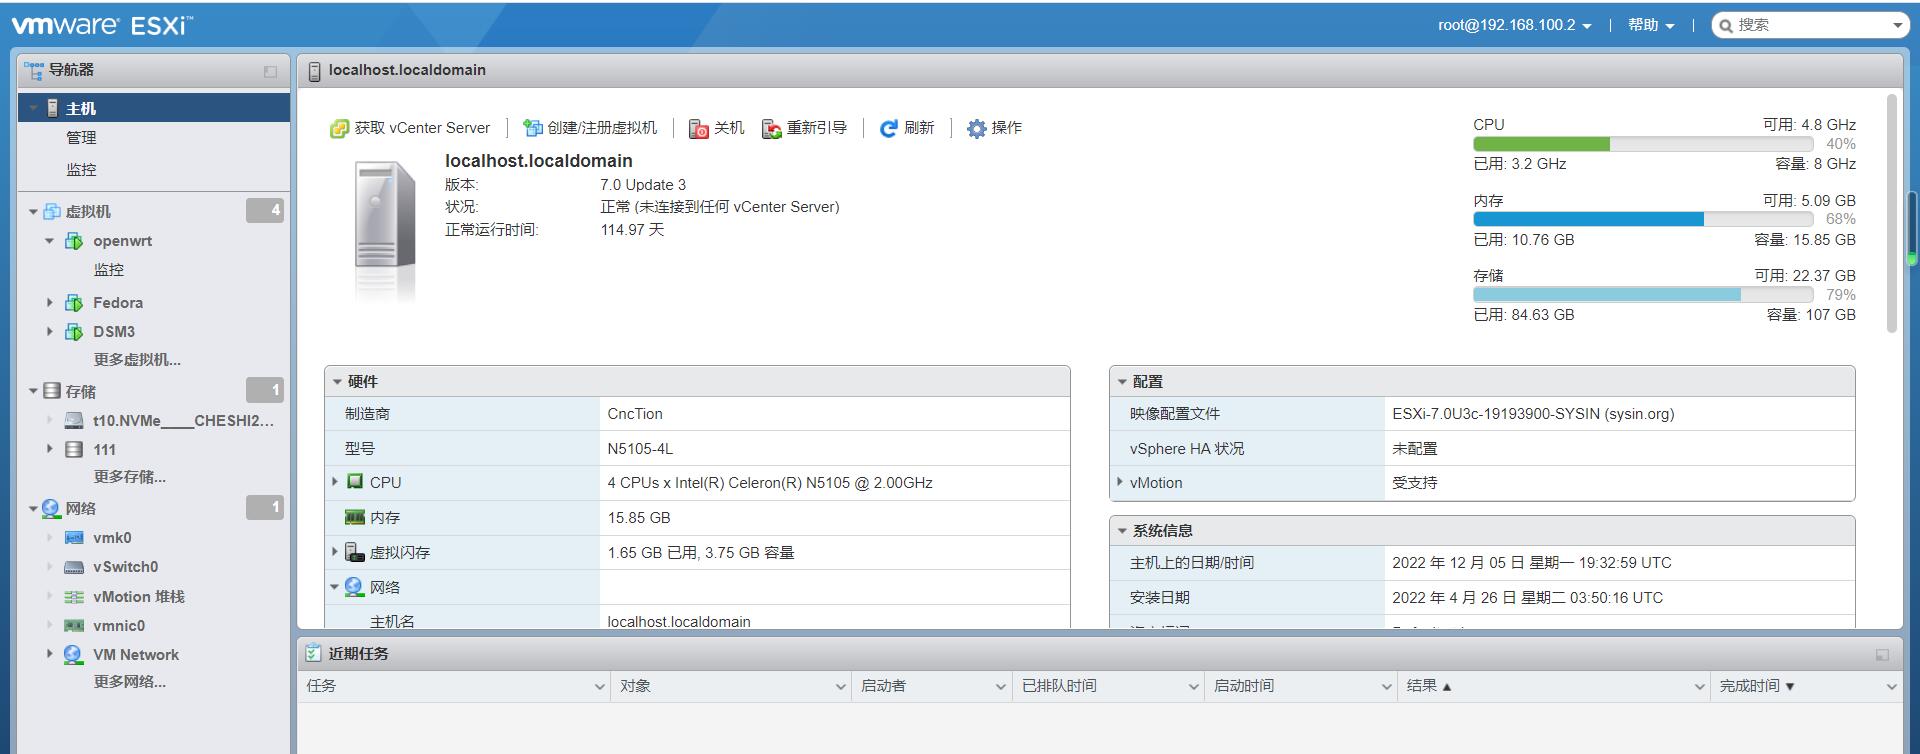Expand the DSM3 tree node
The image size is (1920, 754).
[49, 332]
